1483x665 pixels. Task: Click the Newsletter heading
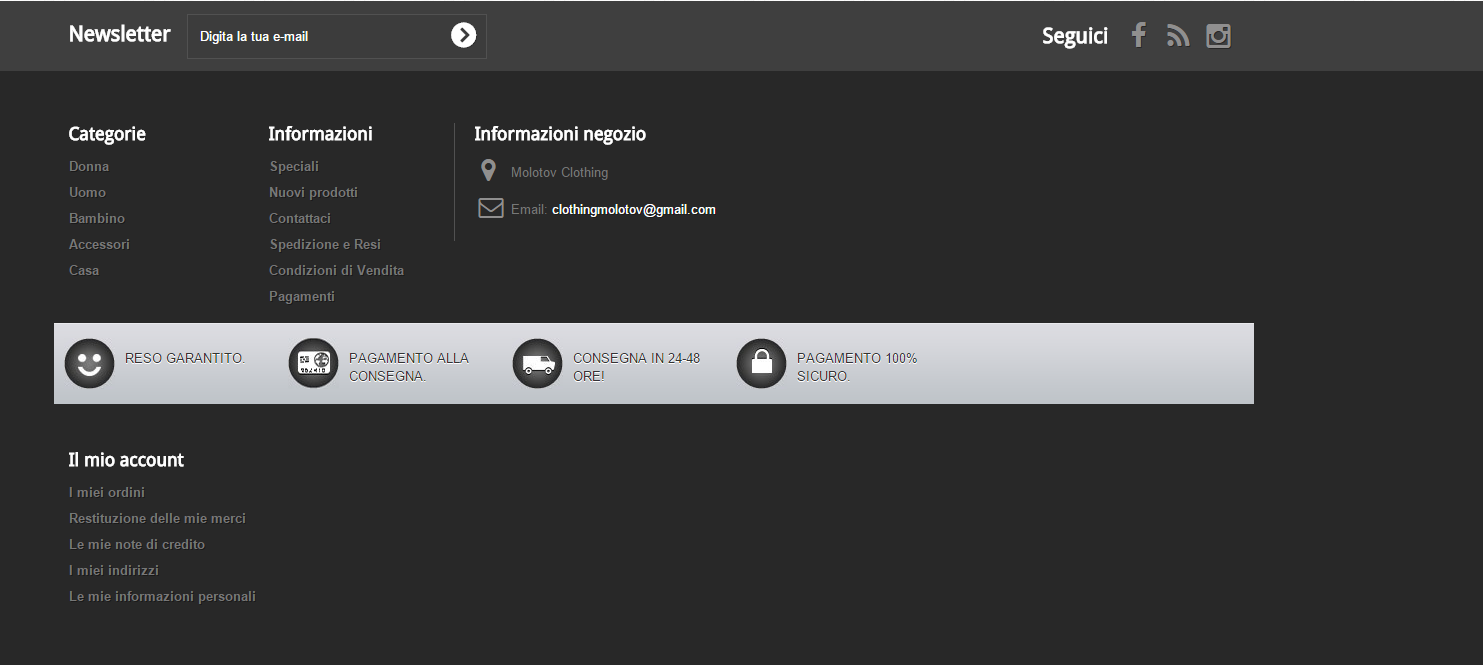120,34
